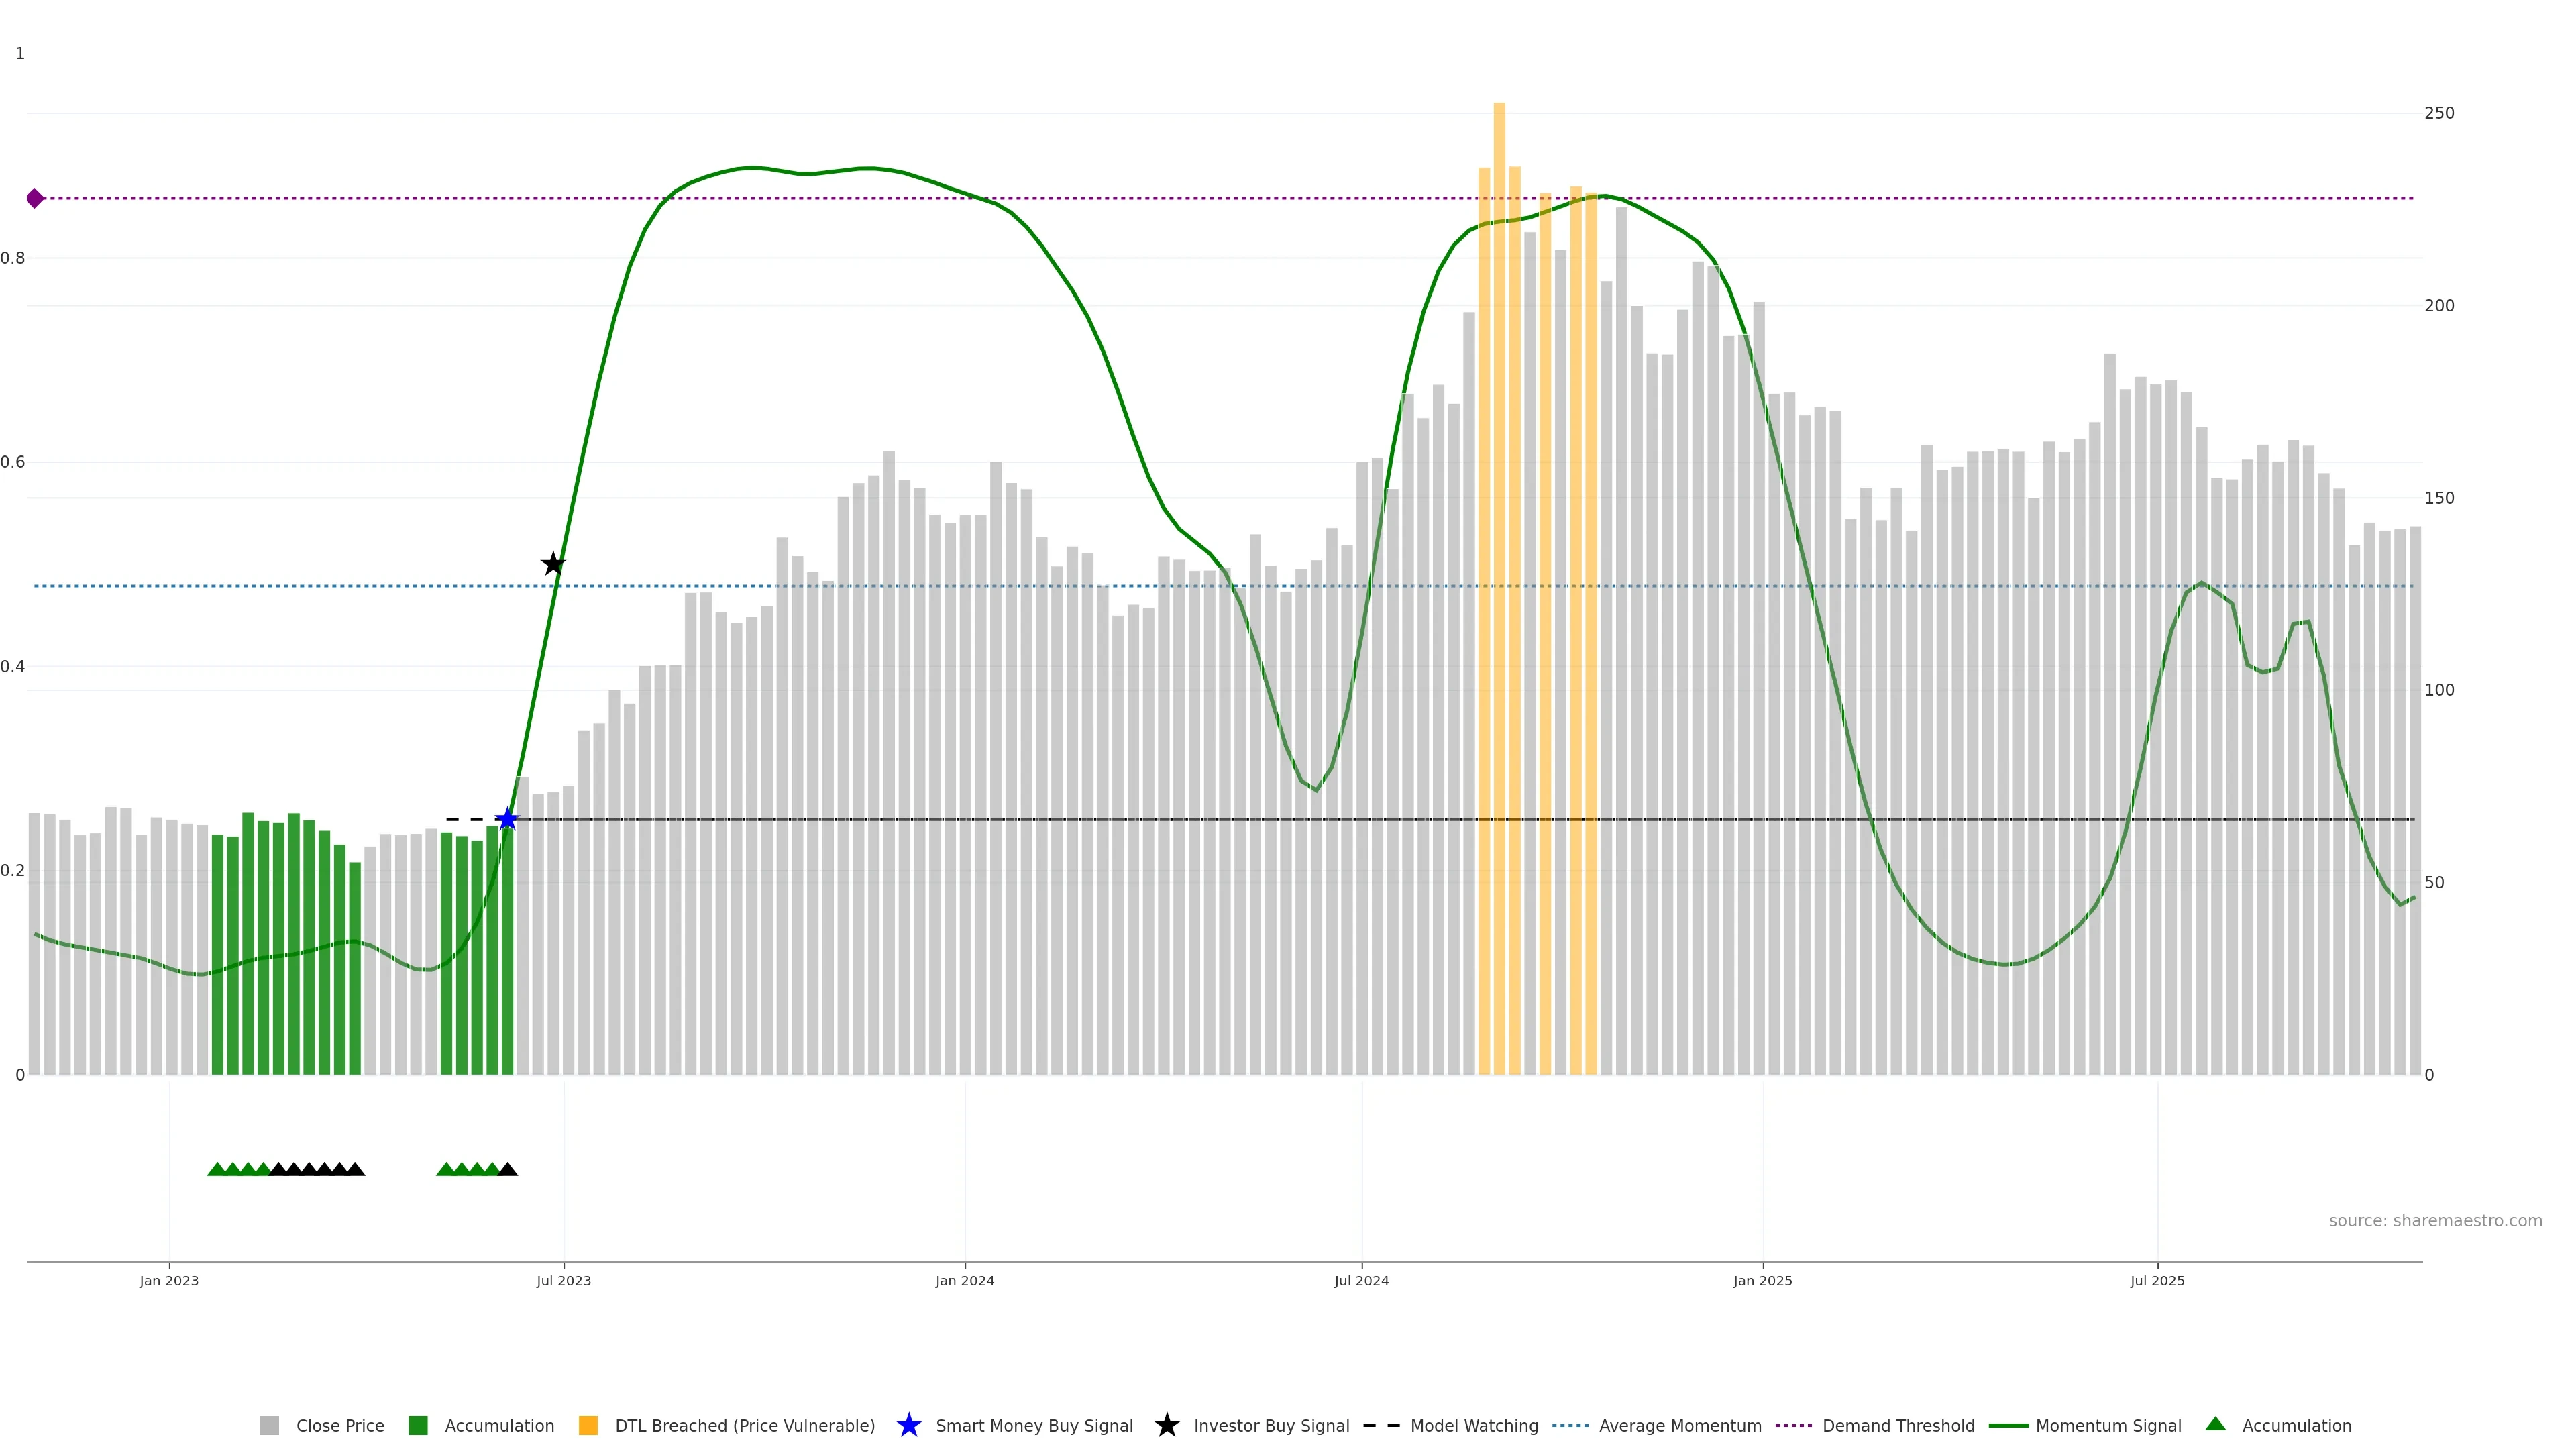Click the orange DTL Breached legend swatch
The height and width of the screenshot is (1449, 2576).
point(588,1426)
